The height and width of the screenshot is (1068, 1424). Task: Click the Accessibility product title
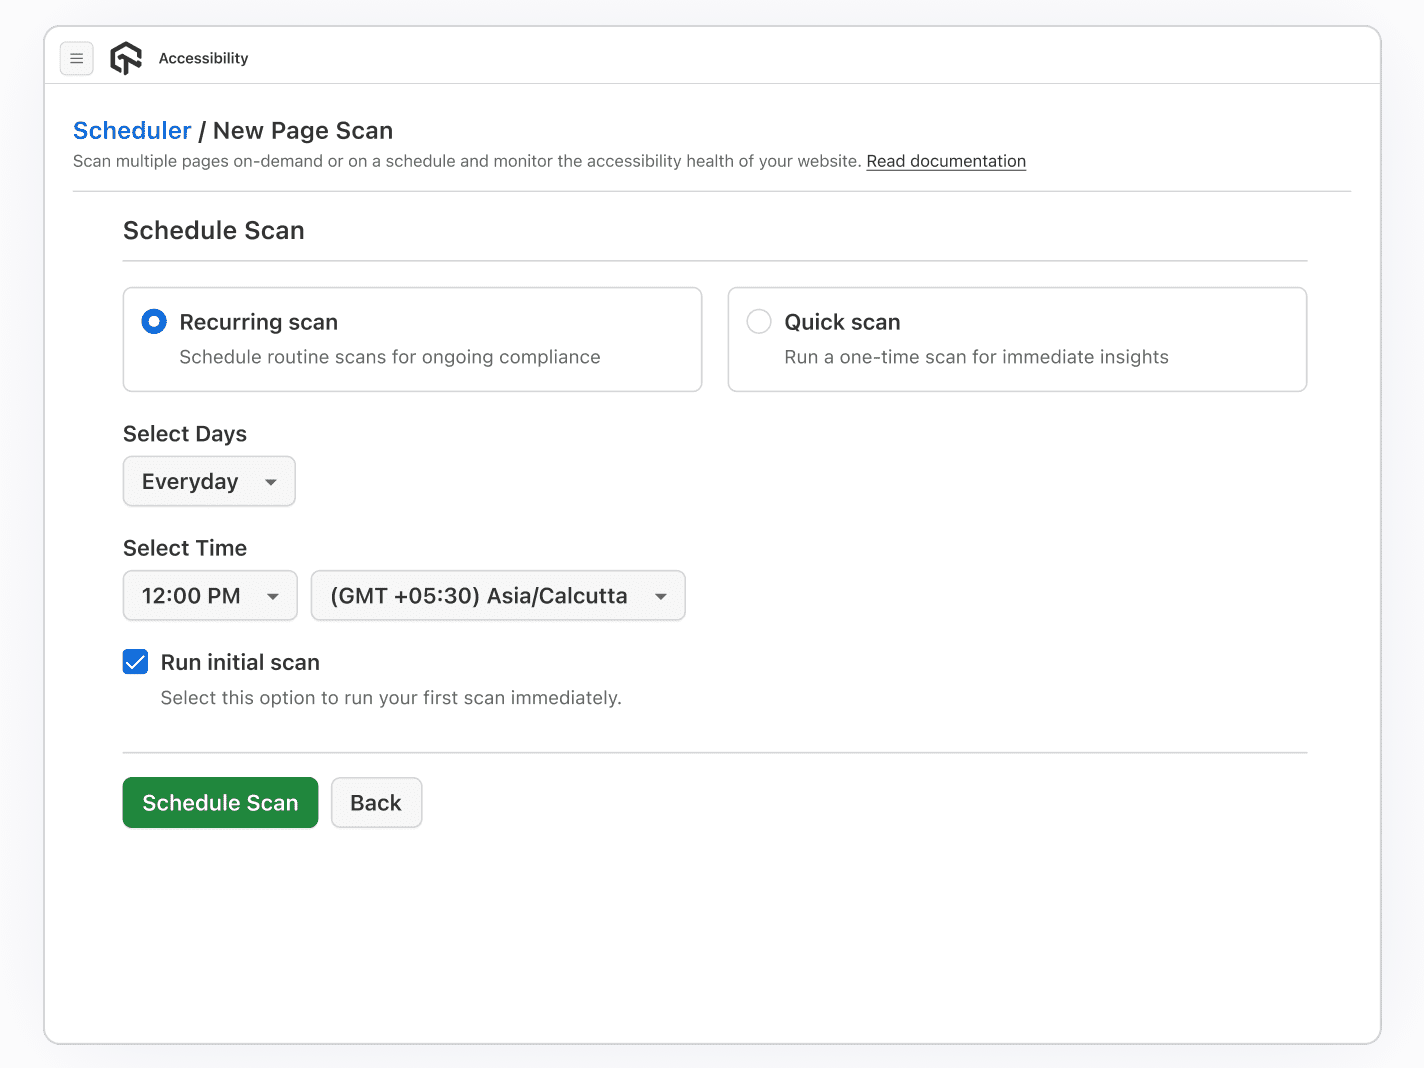point(203,59)
